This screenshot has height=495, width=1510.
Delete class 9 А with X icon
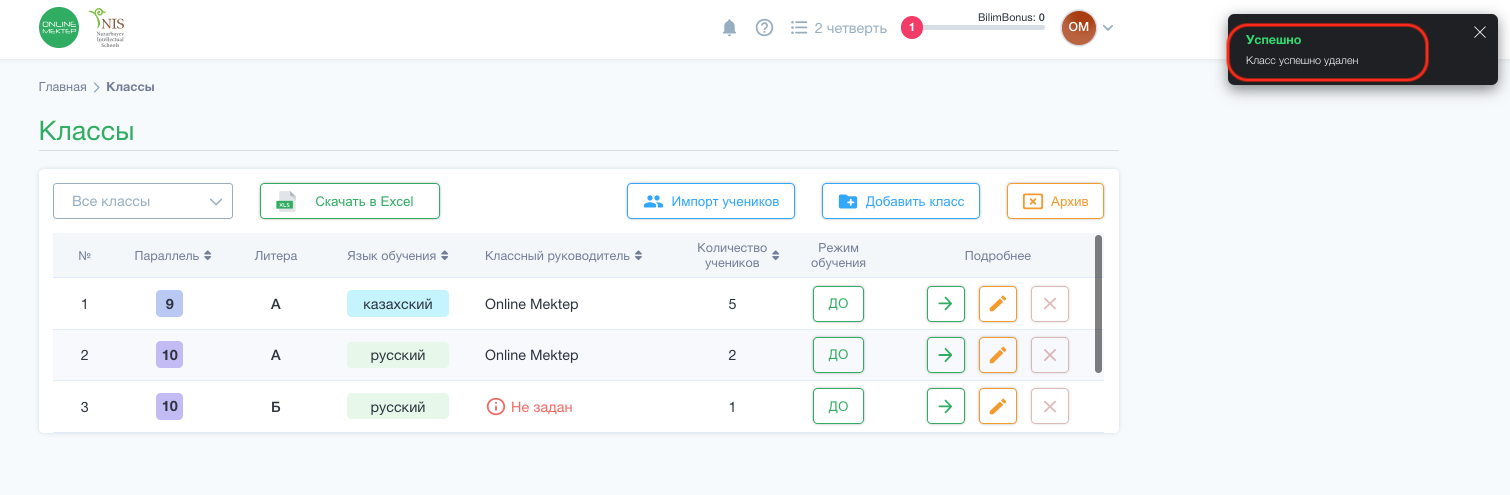(x=1050, y=303)
